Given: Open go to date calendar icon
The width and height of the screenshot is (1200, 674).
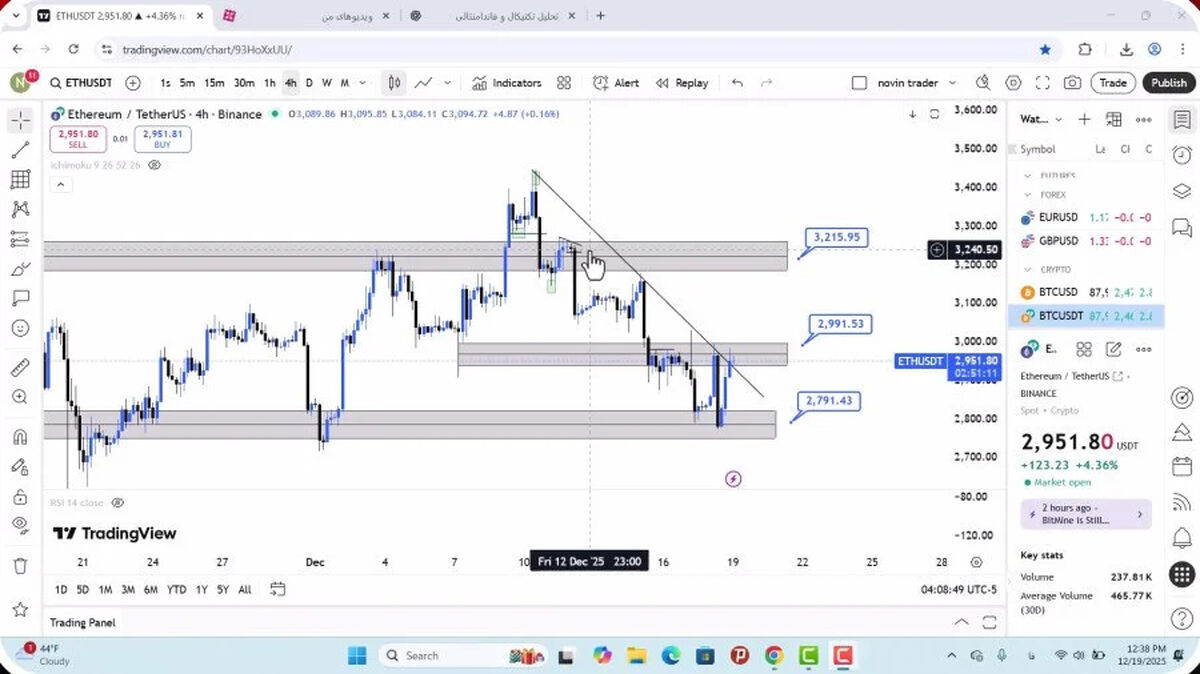Looking at the screenshot, I should coord(278,590).
